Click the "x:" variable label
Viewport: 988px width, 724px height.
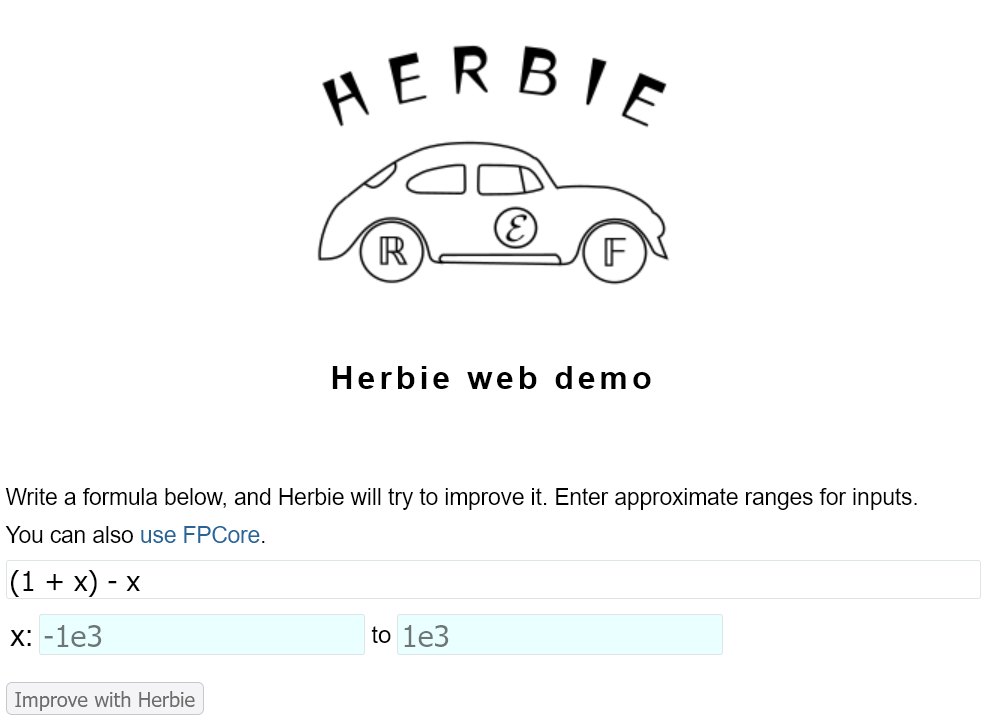coord(21,636)
